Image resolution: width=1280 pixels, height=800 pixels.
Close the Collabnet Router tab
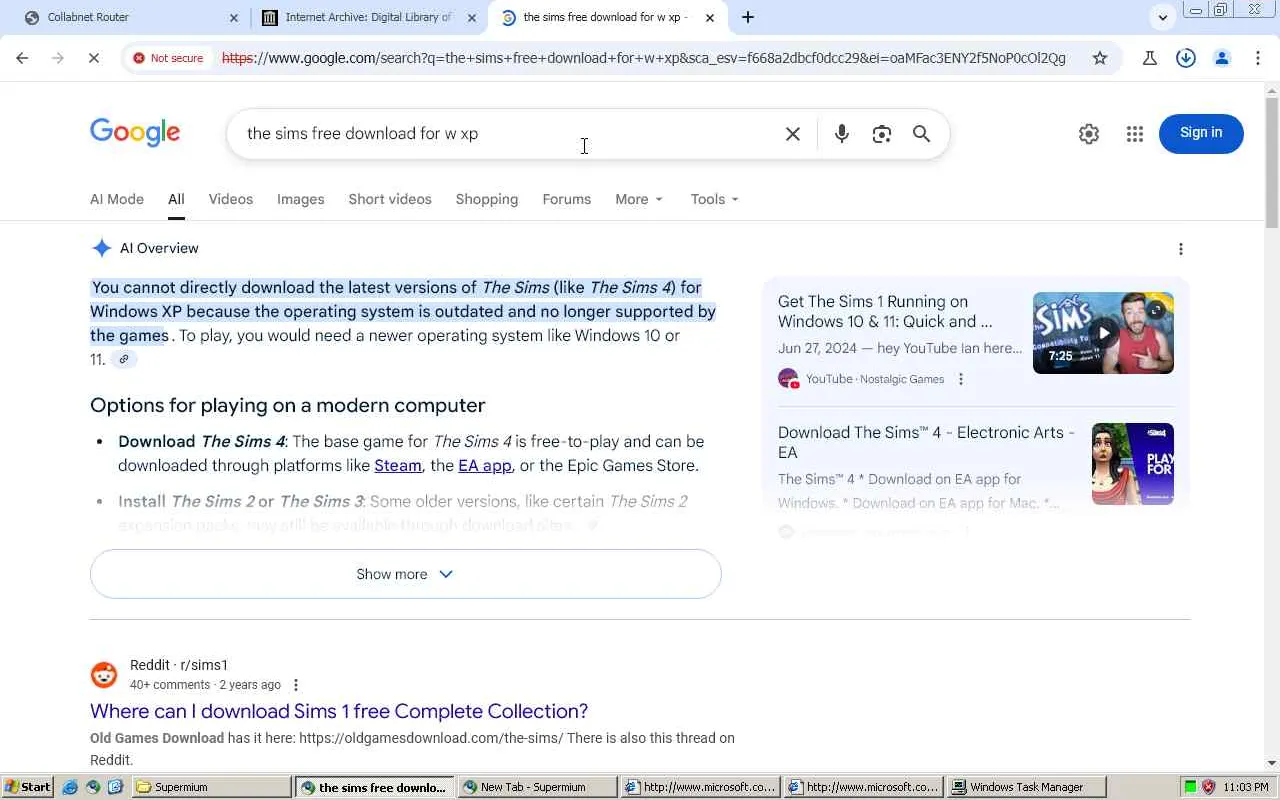(234, 18)
